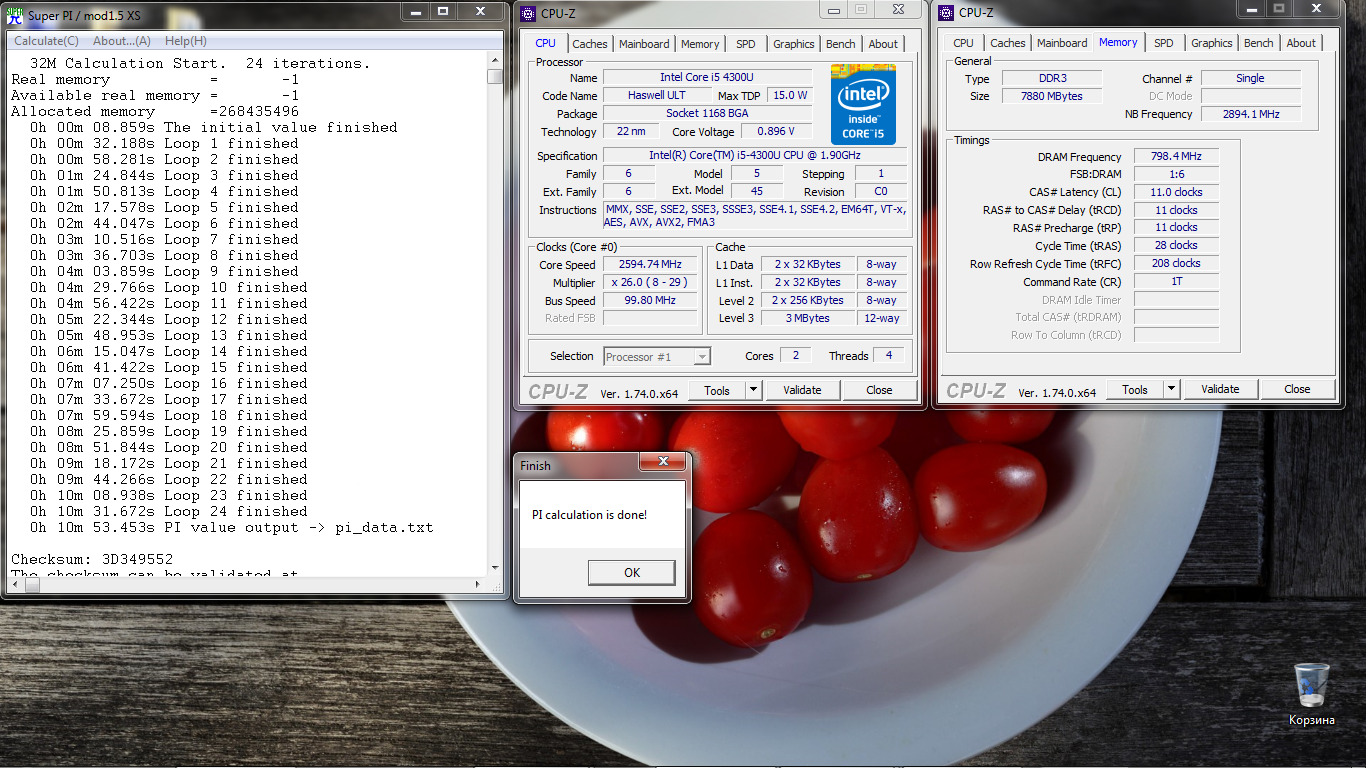Click the Bus Speed value 99.80 MHz
The image size is (1366, 768).
(650, 301)
